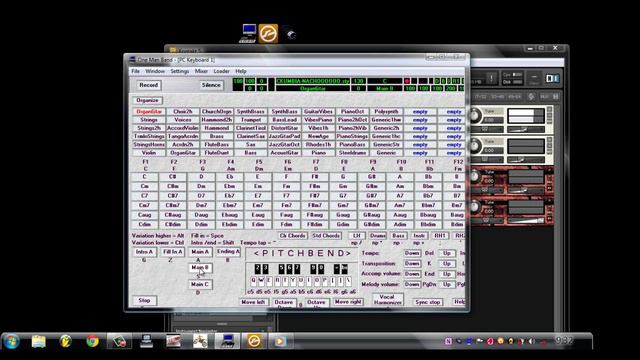The width and height of the screenshot is (640, 360).
Task: Trigger the Fill In A button
Action: pos(173,252)
